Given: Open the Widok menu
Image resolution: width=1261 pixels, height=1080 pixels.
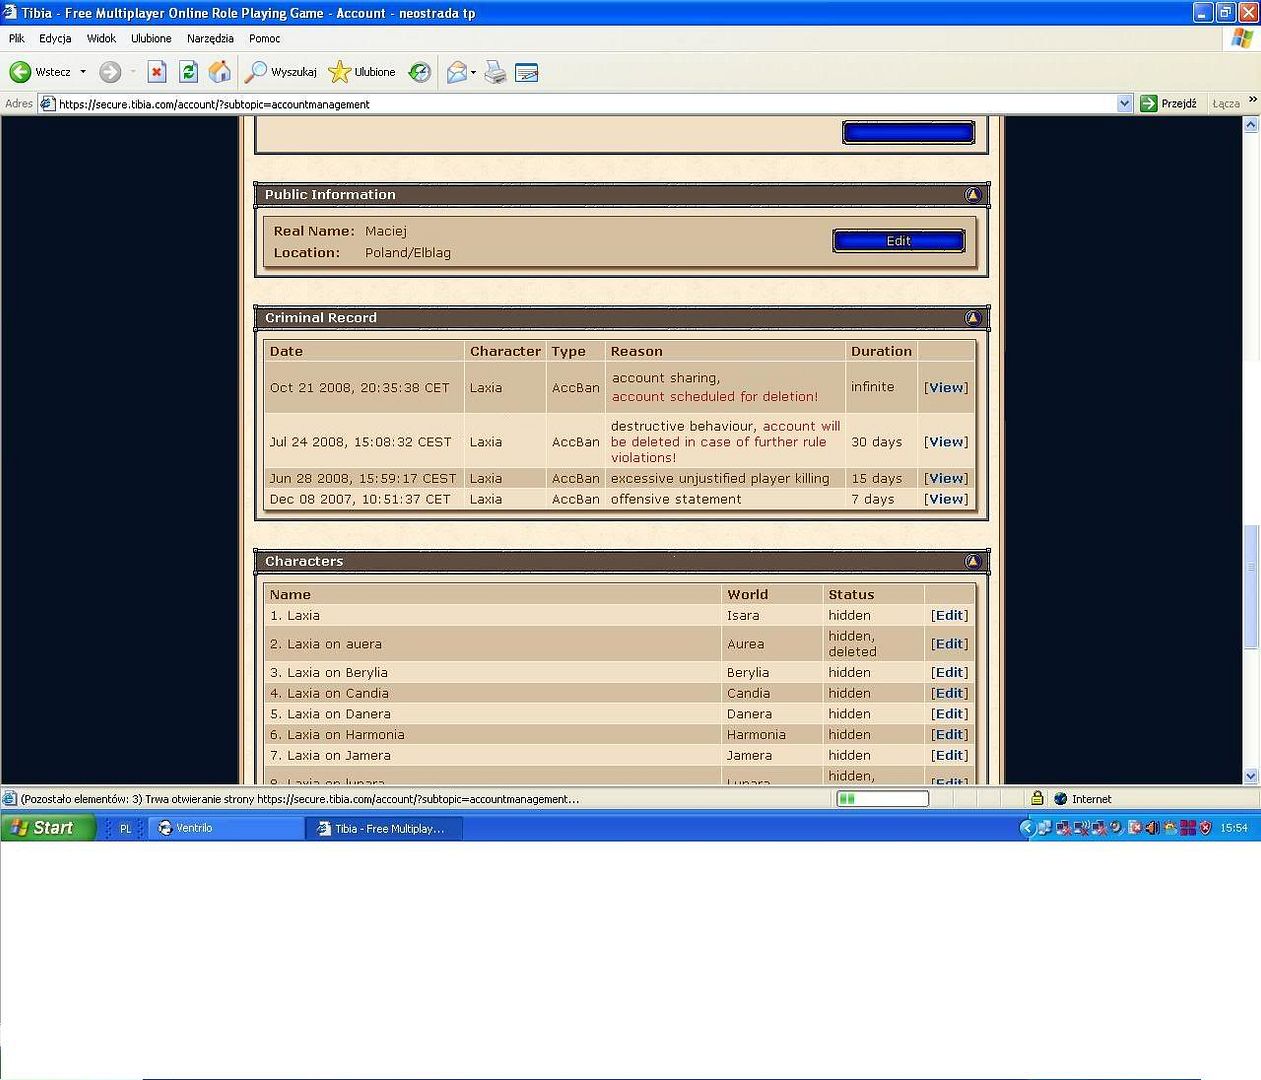Looking at the screenshot, I should (101, 39).
